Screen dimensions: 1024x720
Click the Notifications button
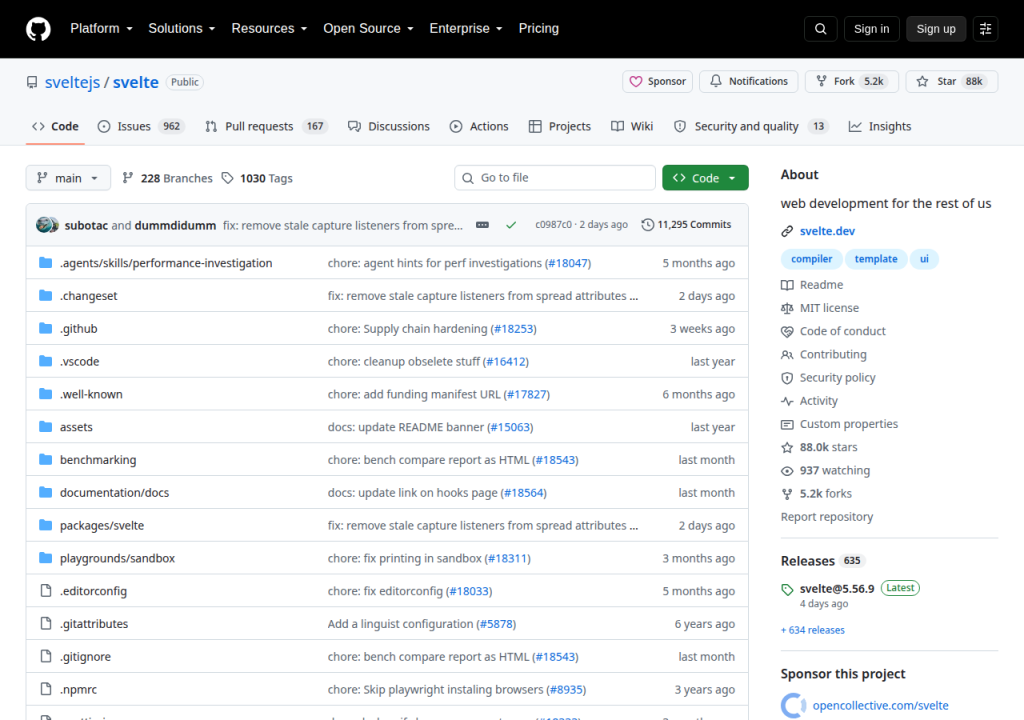pyautogui.click(x=748, y=81)
